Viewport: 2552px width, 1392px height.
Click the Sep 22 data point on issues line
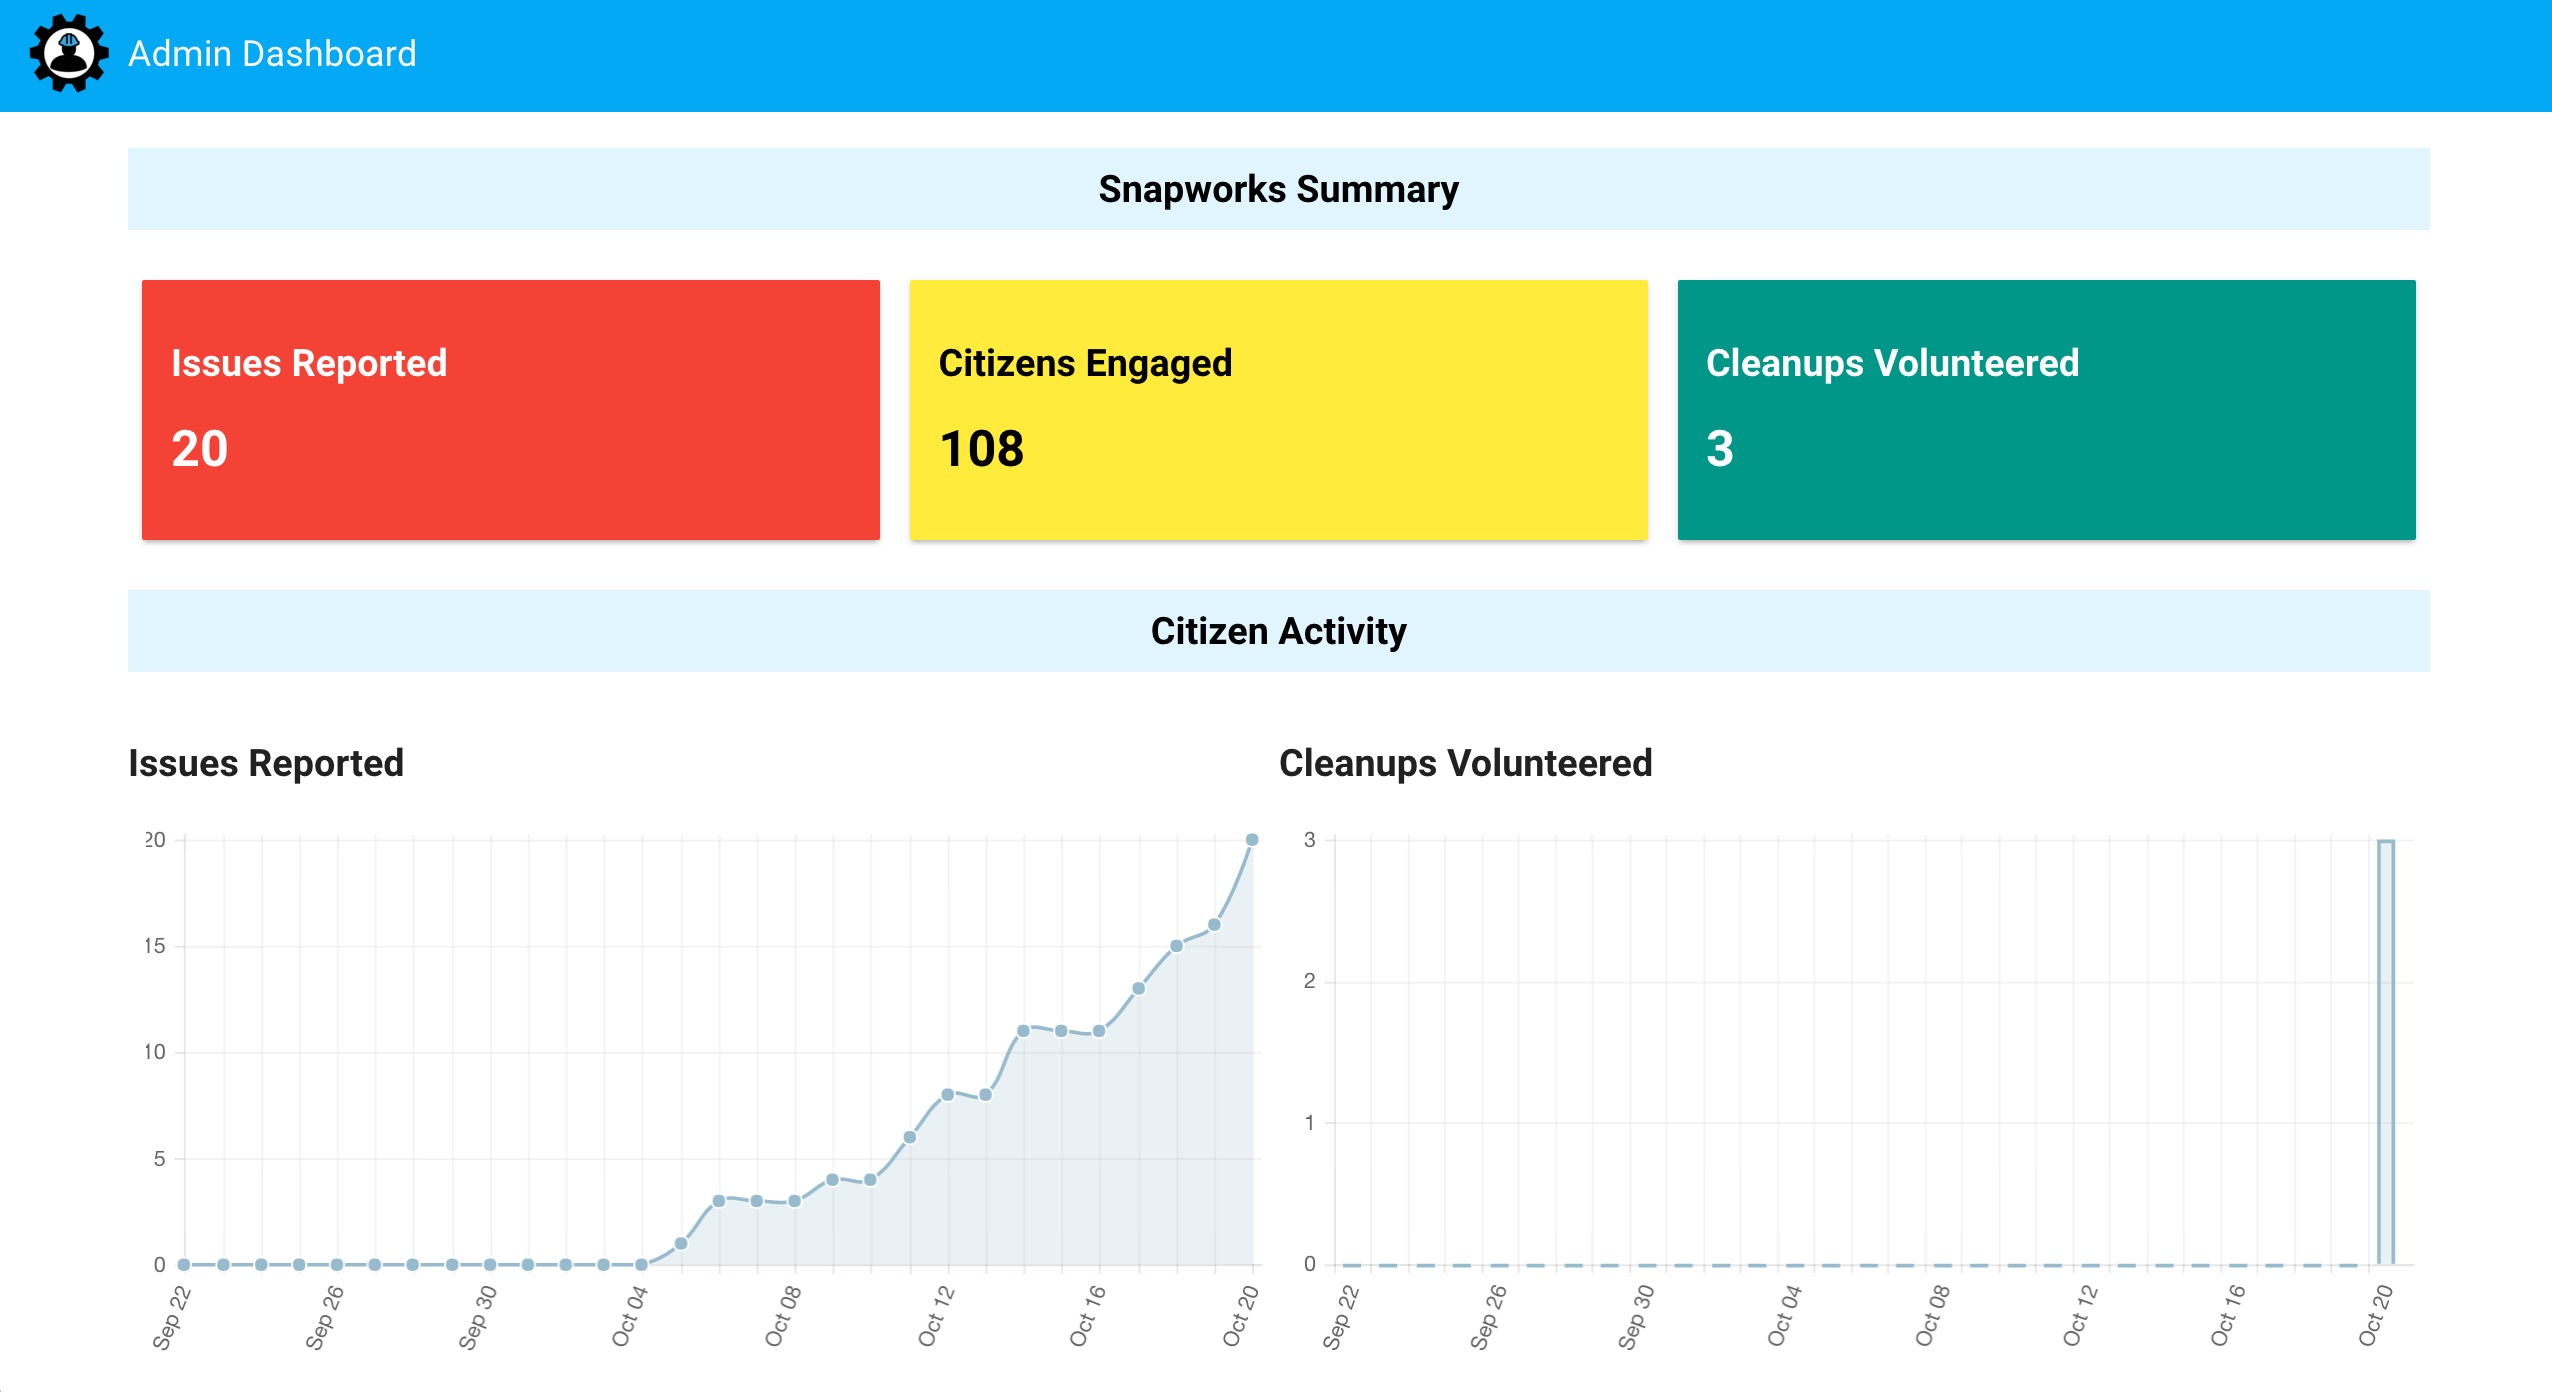coord(184,1265)
